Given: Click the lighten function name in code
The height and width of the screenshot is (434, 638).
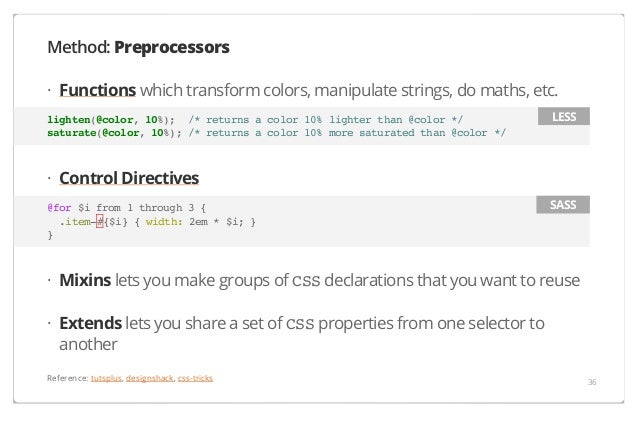Looking at the screenshot, I should (69, 120).
